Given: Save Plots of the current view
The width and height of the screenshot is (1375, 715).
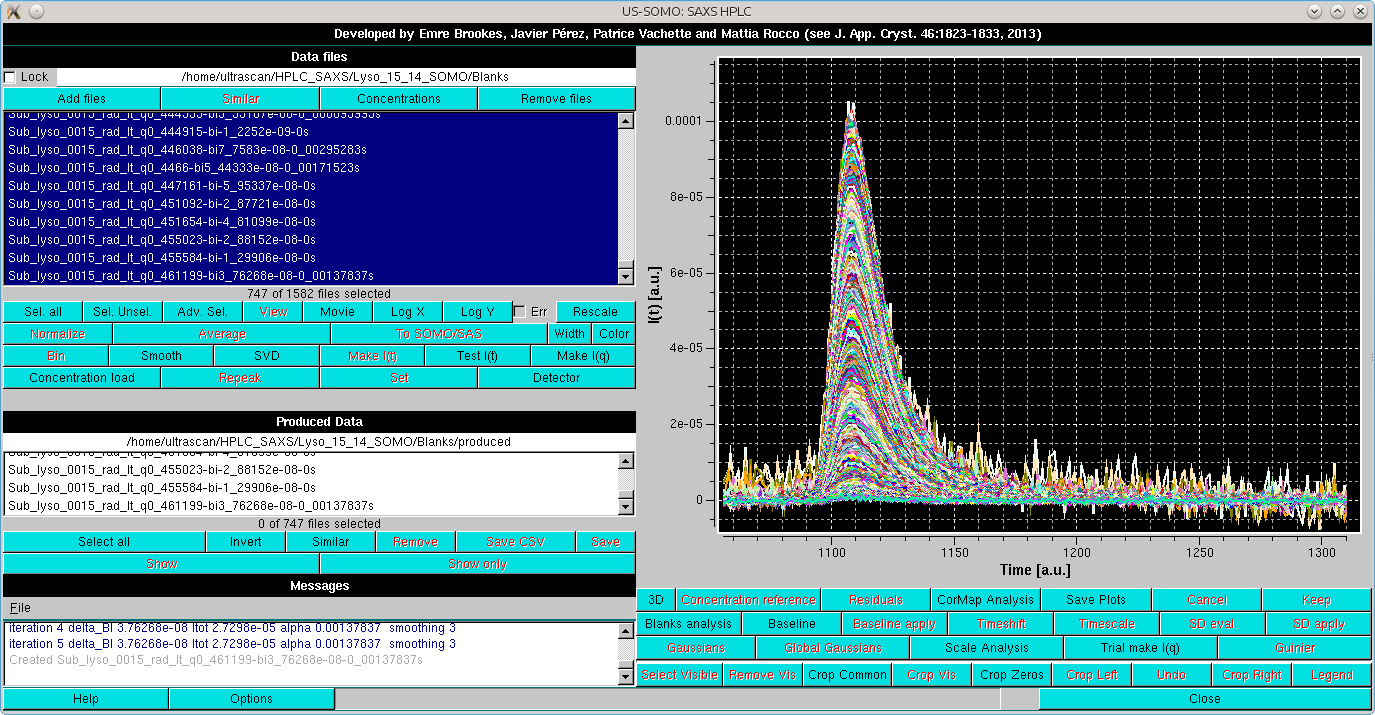Looking at the screenshot, I should pyautogui.click(x=1096, y=600).
